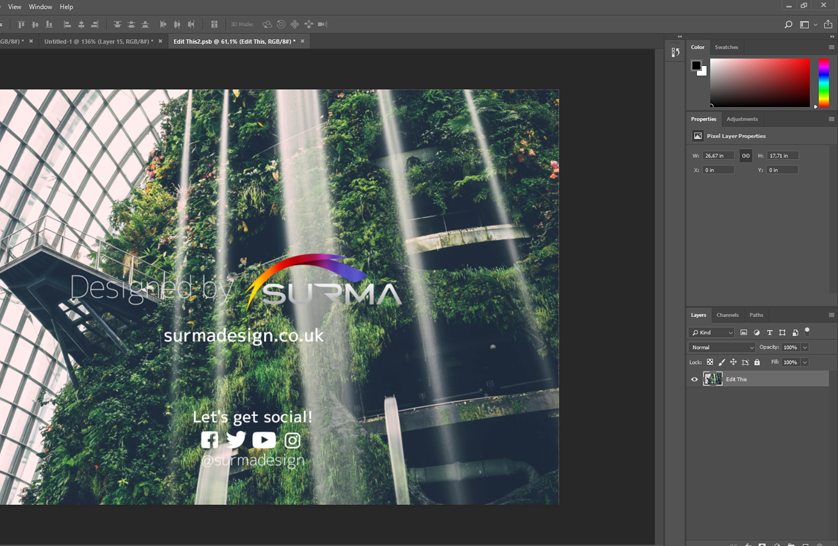
Task: Expand workspace switcher dropdown arrow
Action: pos(816,25)
